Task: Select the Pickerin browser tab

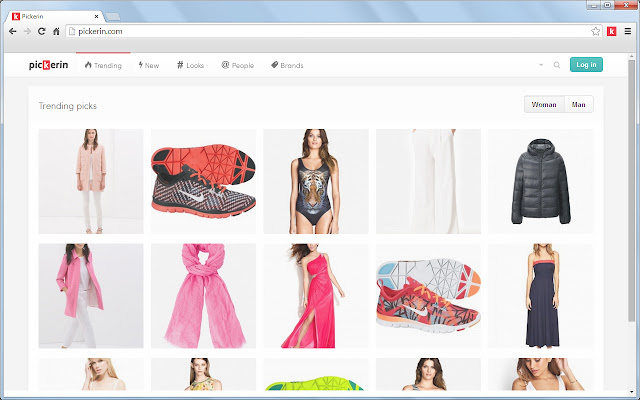Action: point(55,16)
